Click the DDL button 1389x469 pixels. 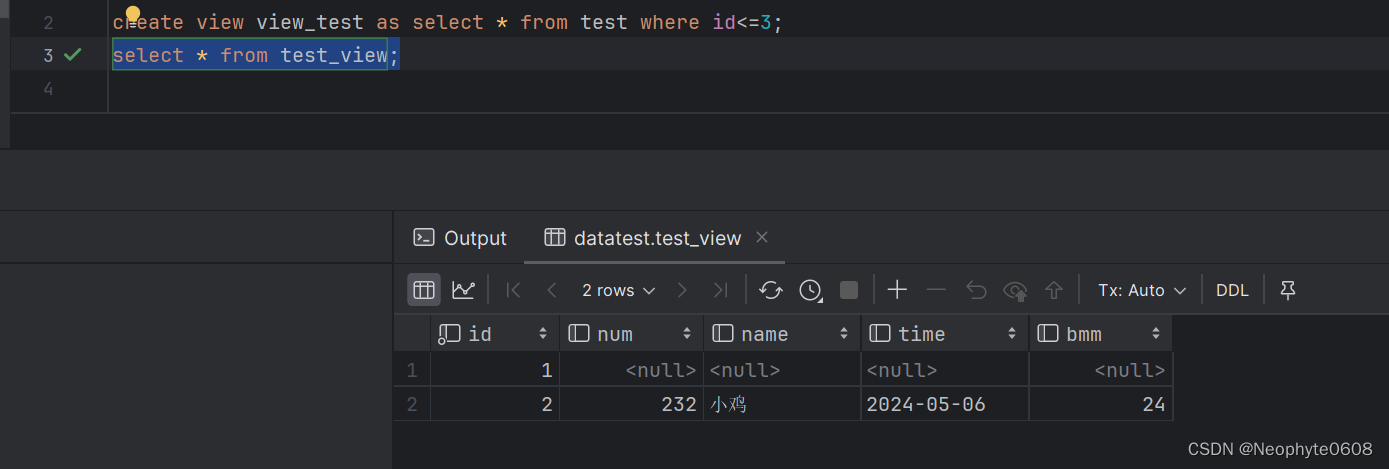1232,290
